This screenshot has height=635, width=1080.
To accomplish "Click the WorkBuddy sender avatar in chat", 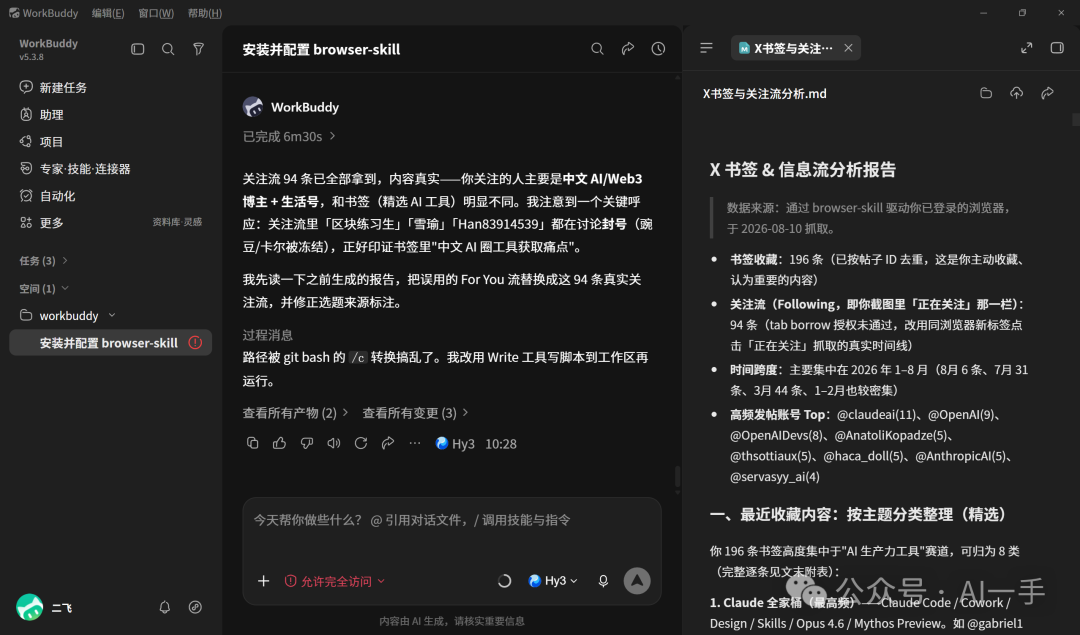I will [x=253, y=107].
